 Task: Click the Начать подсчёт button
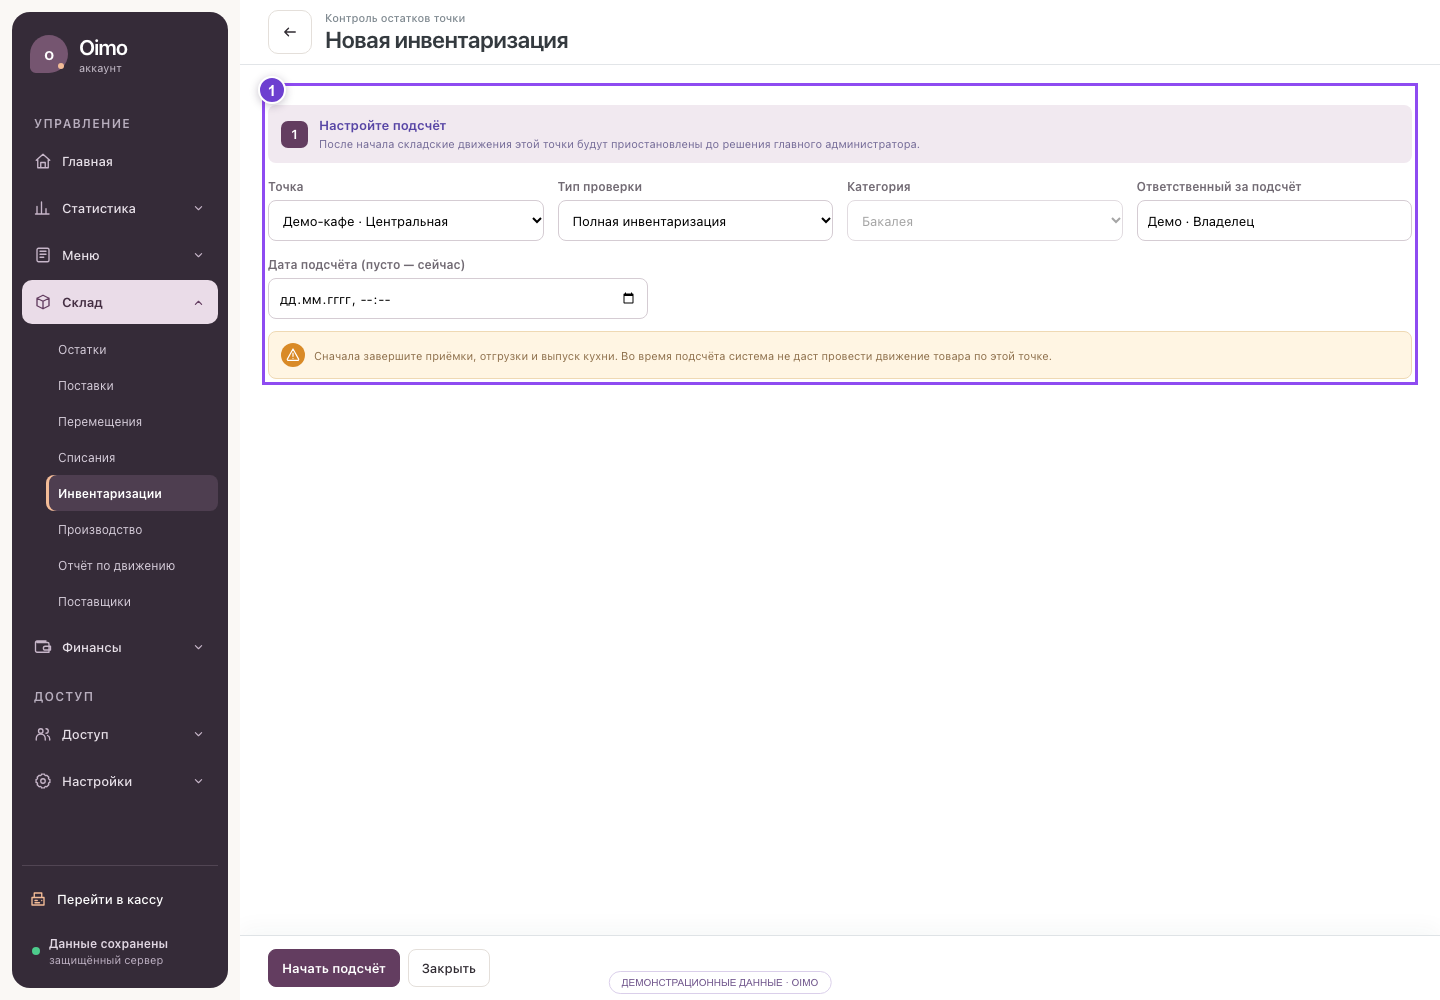point(334,968)
